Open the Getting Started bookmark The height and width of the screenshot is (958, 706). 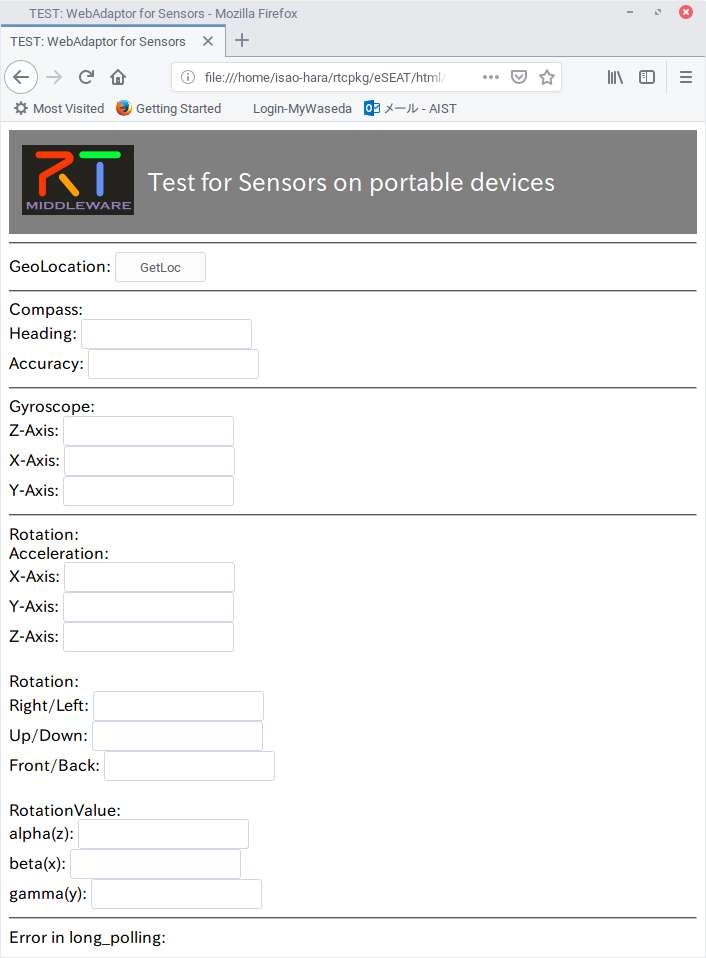click(169, 109)
